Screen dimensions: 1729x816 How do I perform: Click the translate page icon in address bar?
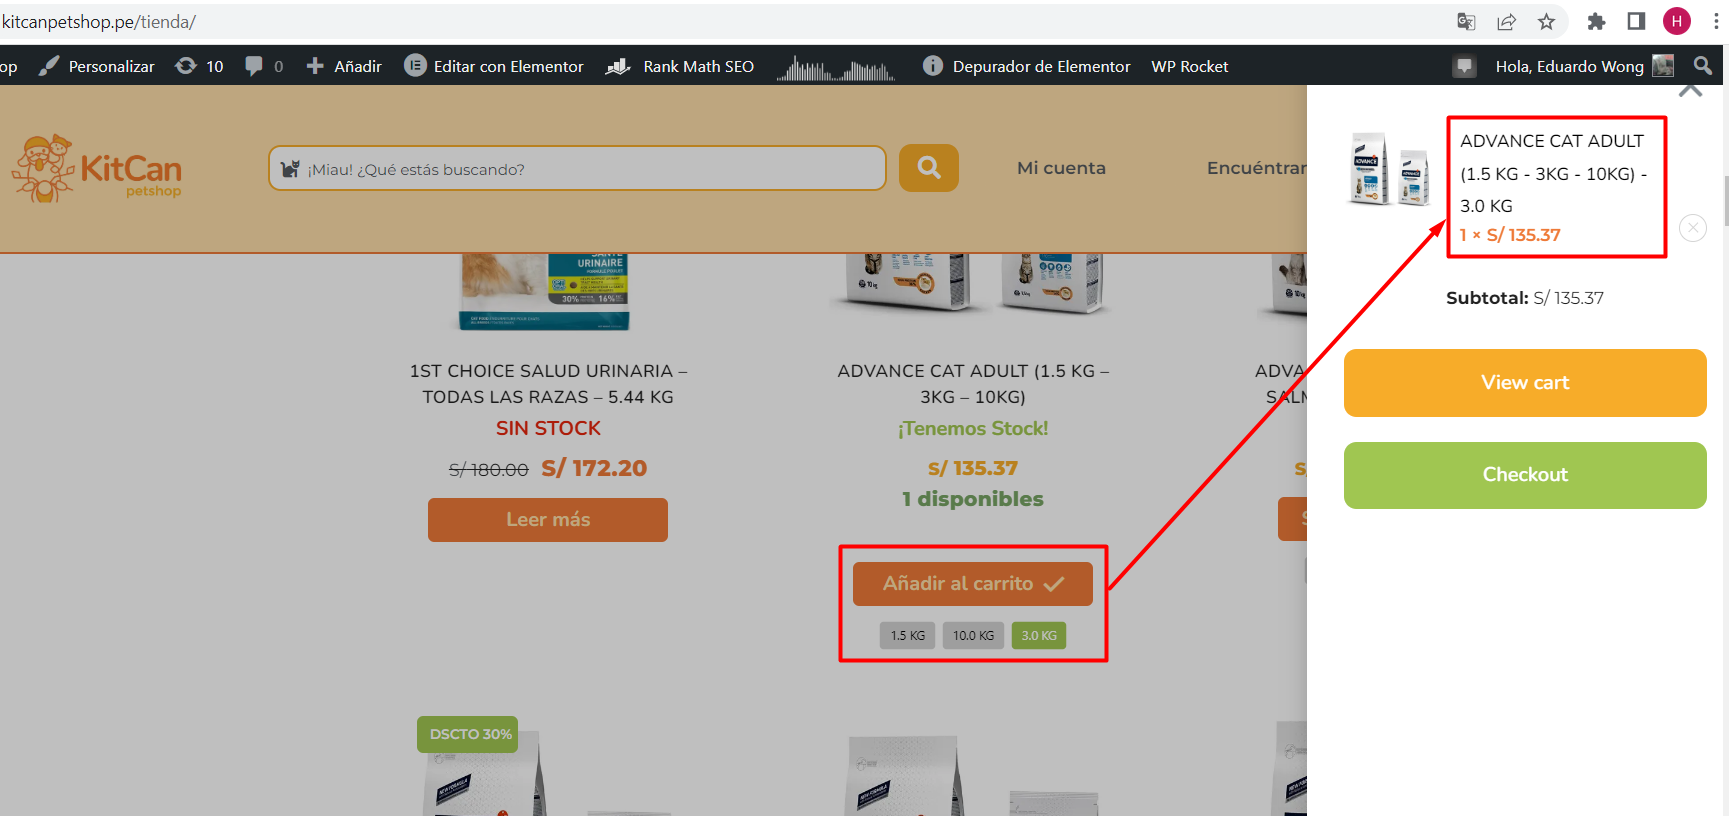[1466, 21]
